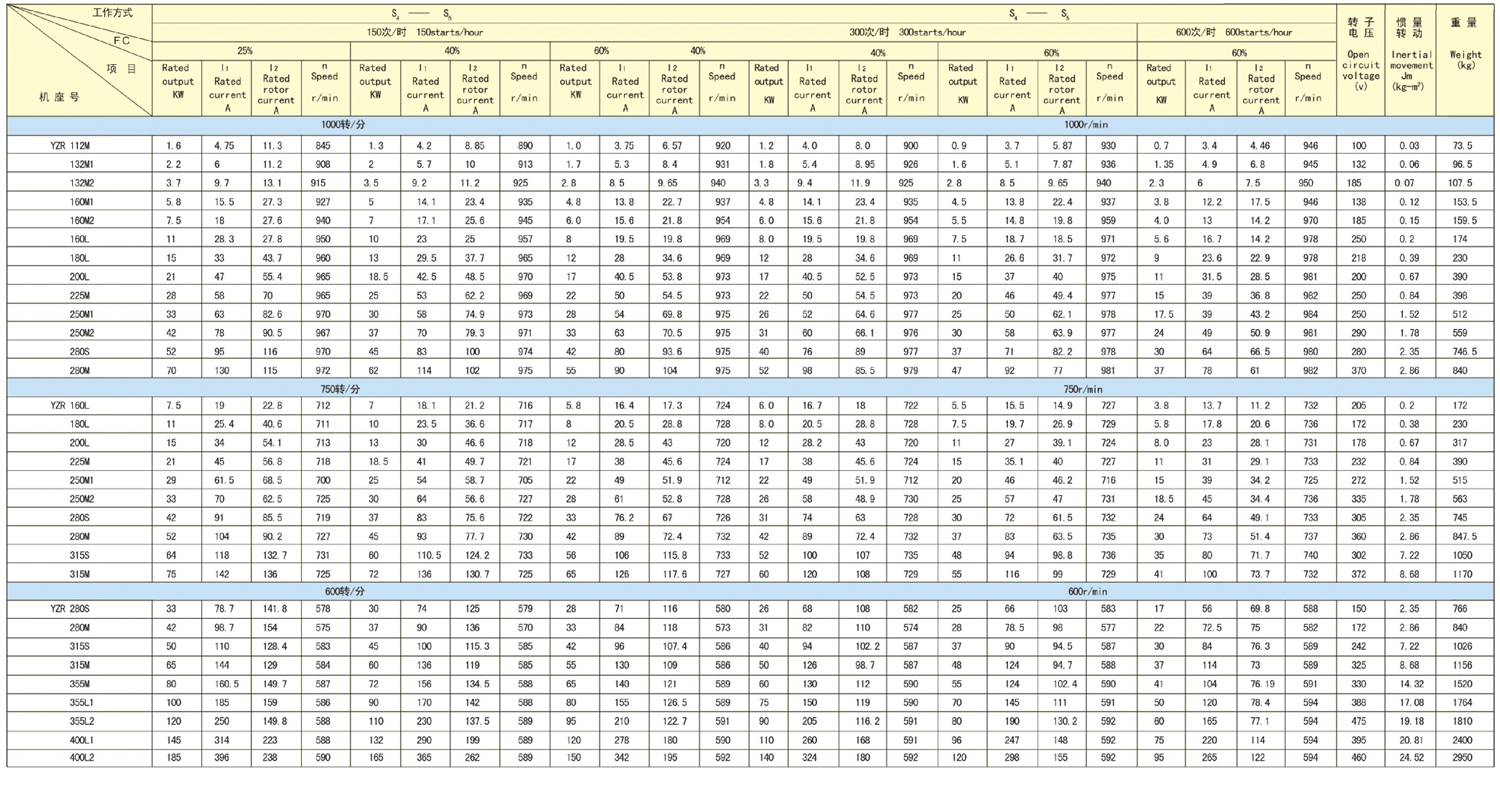Click the weight value 2950 cell
The image size is (1500, 785).
pos(1461,757)
